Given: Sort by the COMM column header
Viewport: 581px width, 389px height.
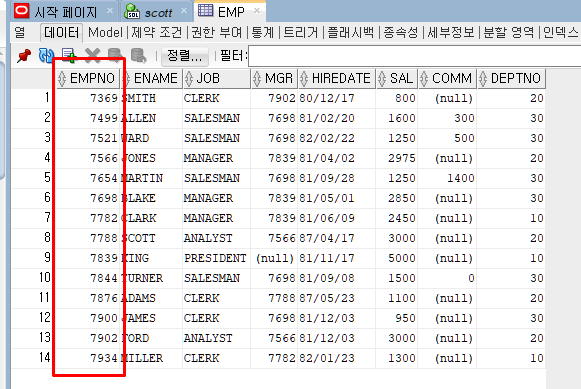Looking at the screenshot, I should [x=447, y=79].
